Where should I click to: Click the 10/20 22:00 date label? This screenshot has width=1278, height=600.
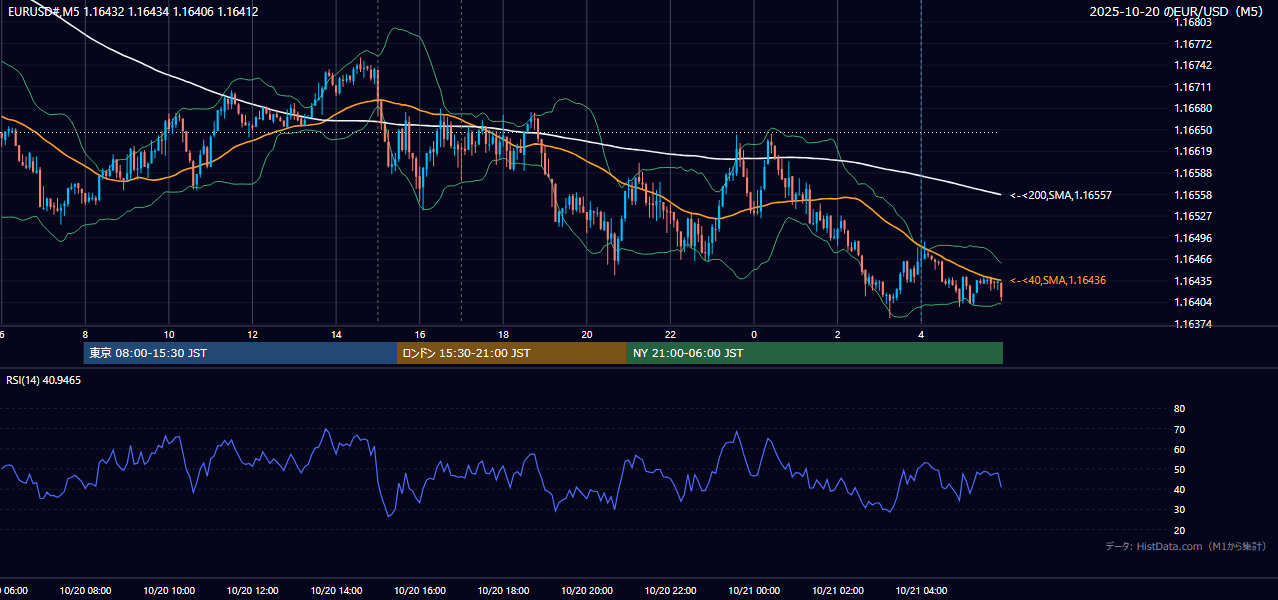coord(671,591)
